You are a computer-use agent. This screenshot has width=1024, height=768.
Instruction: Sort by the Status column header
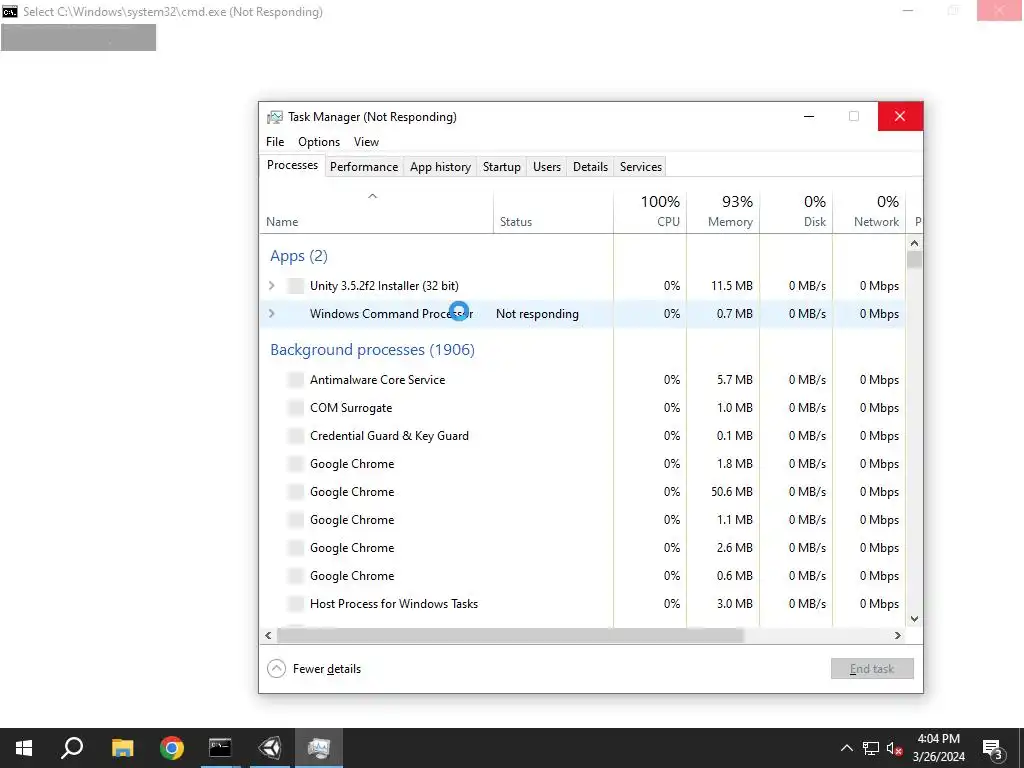553,212
